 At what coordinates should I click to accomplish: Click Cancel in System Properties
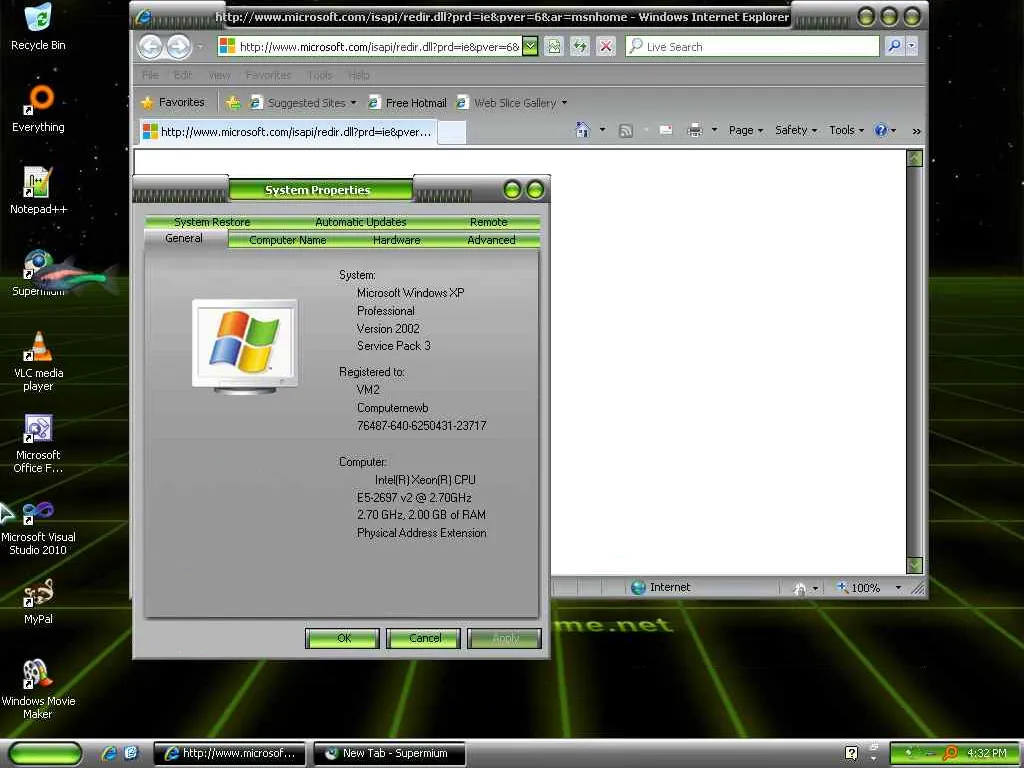pyautogui.click(x=423, y=638)
